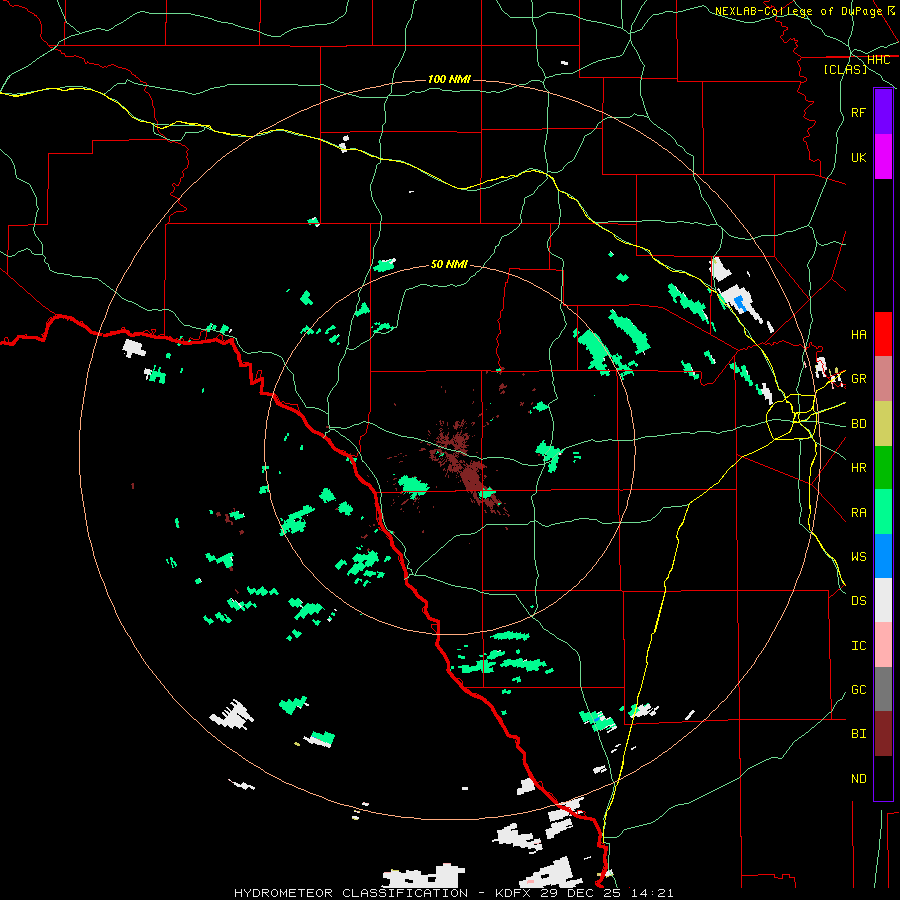
Task: Click the dusty pink GR legend swatch
Action: point(883,378)
